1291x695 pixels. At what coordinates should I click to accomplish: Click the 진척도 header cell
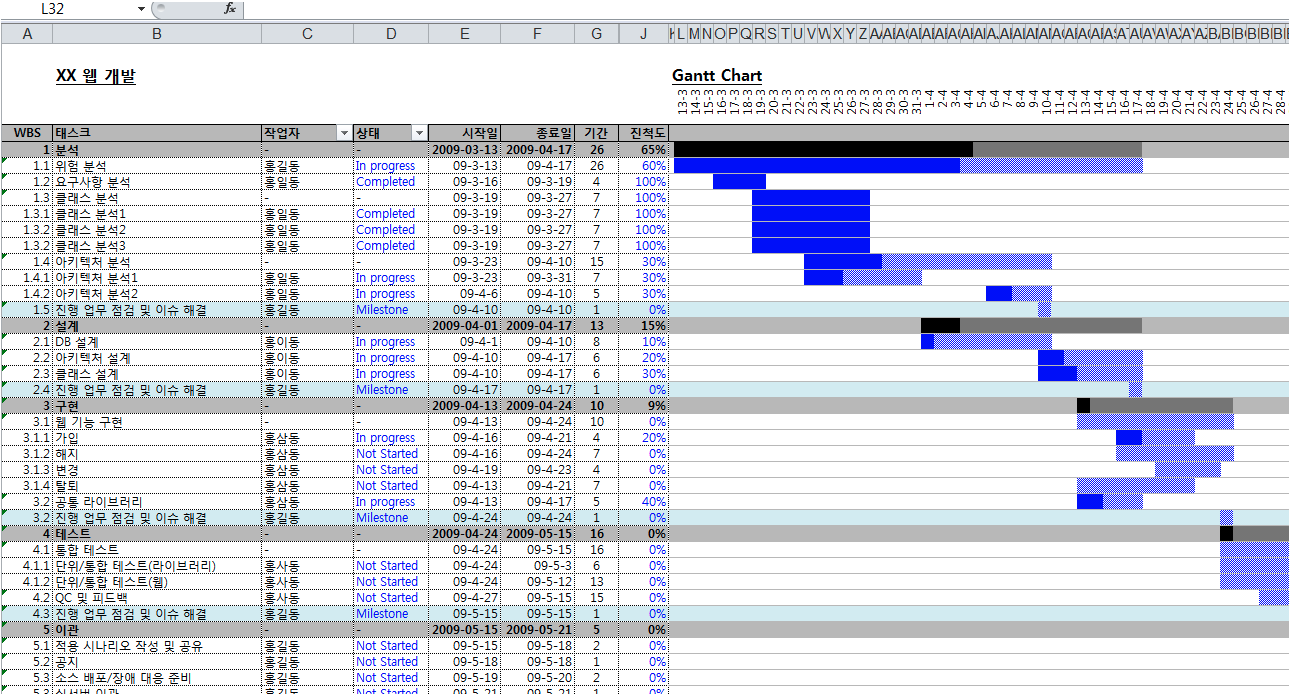pyautogui.click(x=644, y=133)
